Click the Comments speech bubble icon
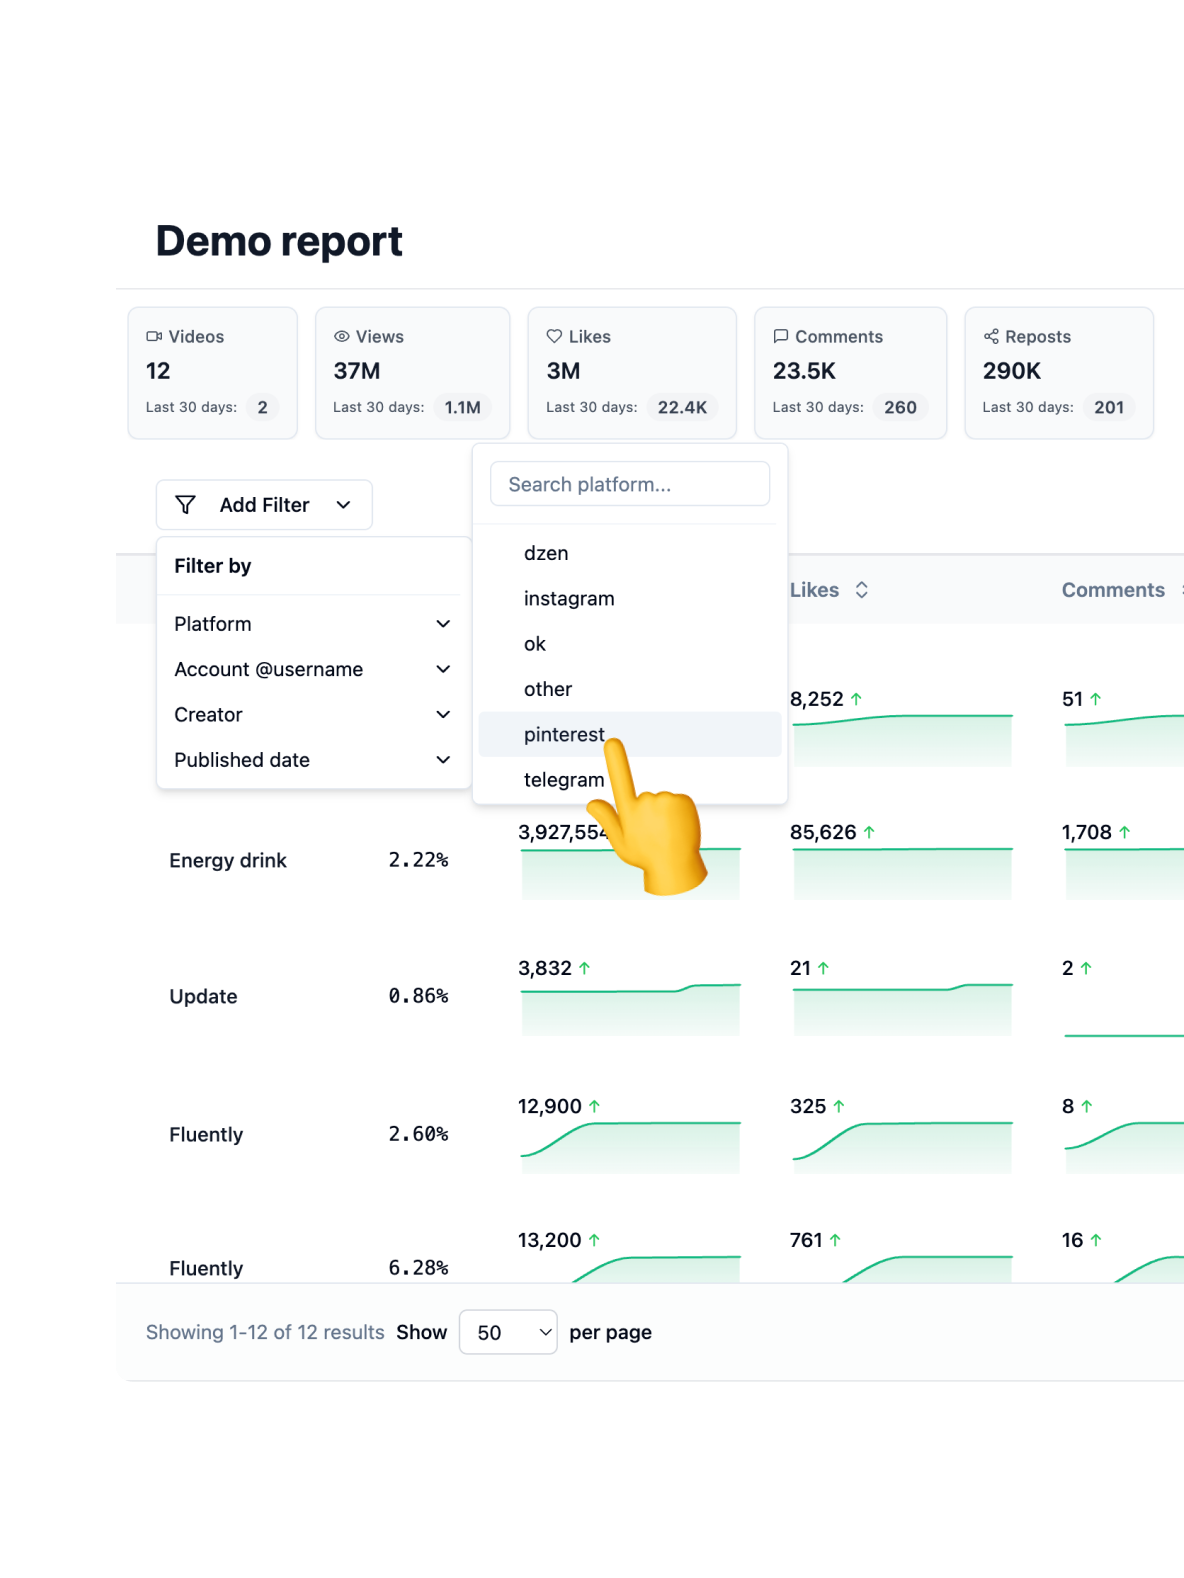This screenshot has width=1184, height=1578. coord(781,336)
